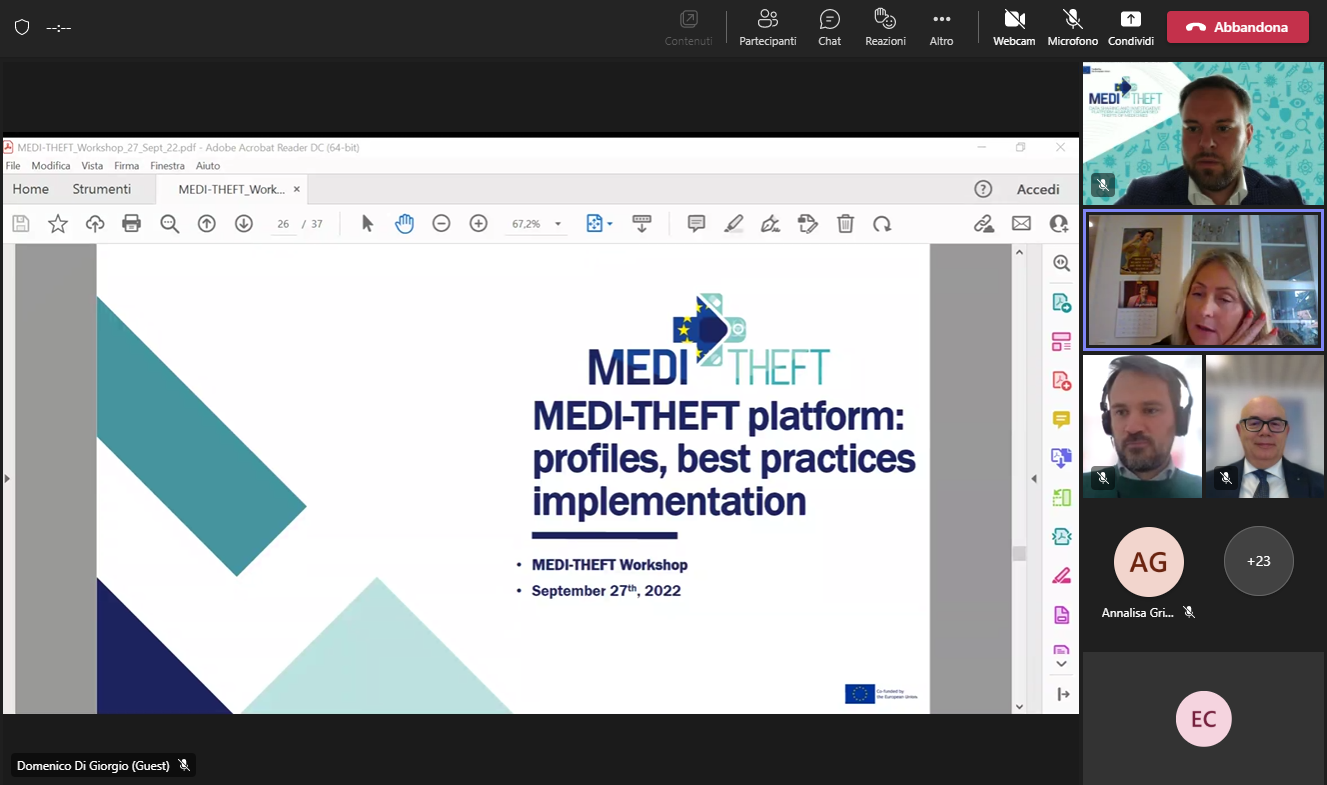Click the shield security icon
This screenshot has width=1327, height=785.
click(x=22, y=27)
